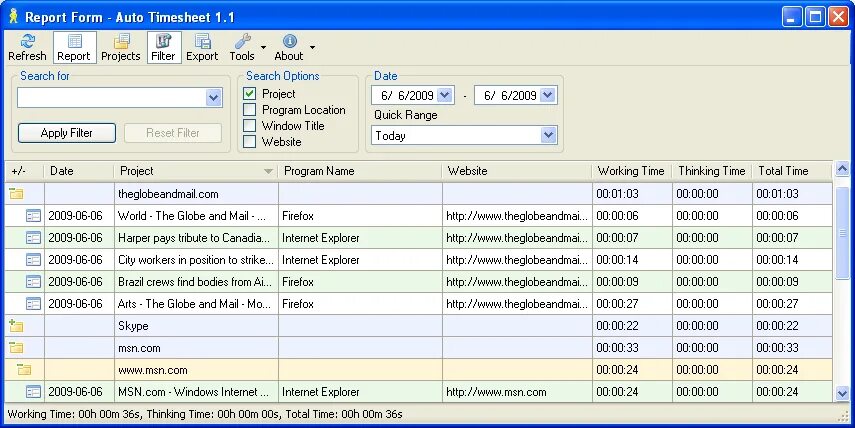
Task: Click entry icon for World - The Globe row
Action: click(x=33, y=216)
